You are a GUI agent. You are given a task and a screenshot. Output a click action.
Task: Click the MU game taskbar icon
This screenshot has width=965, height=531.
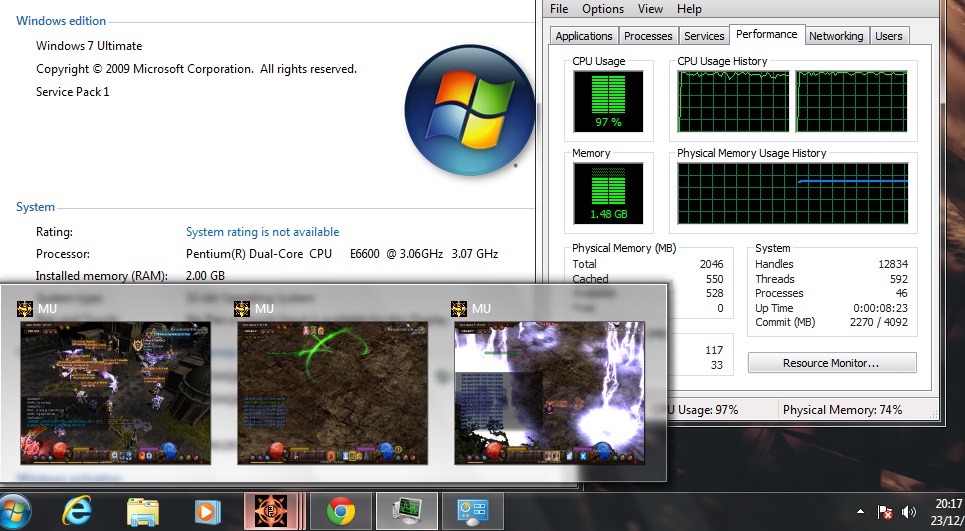[271, 511]
